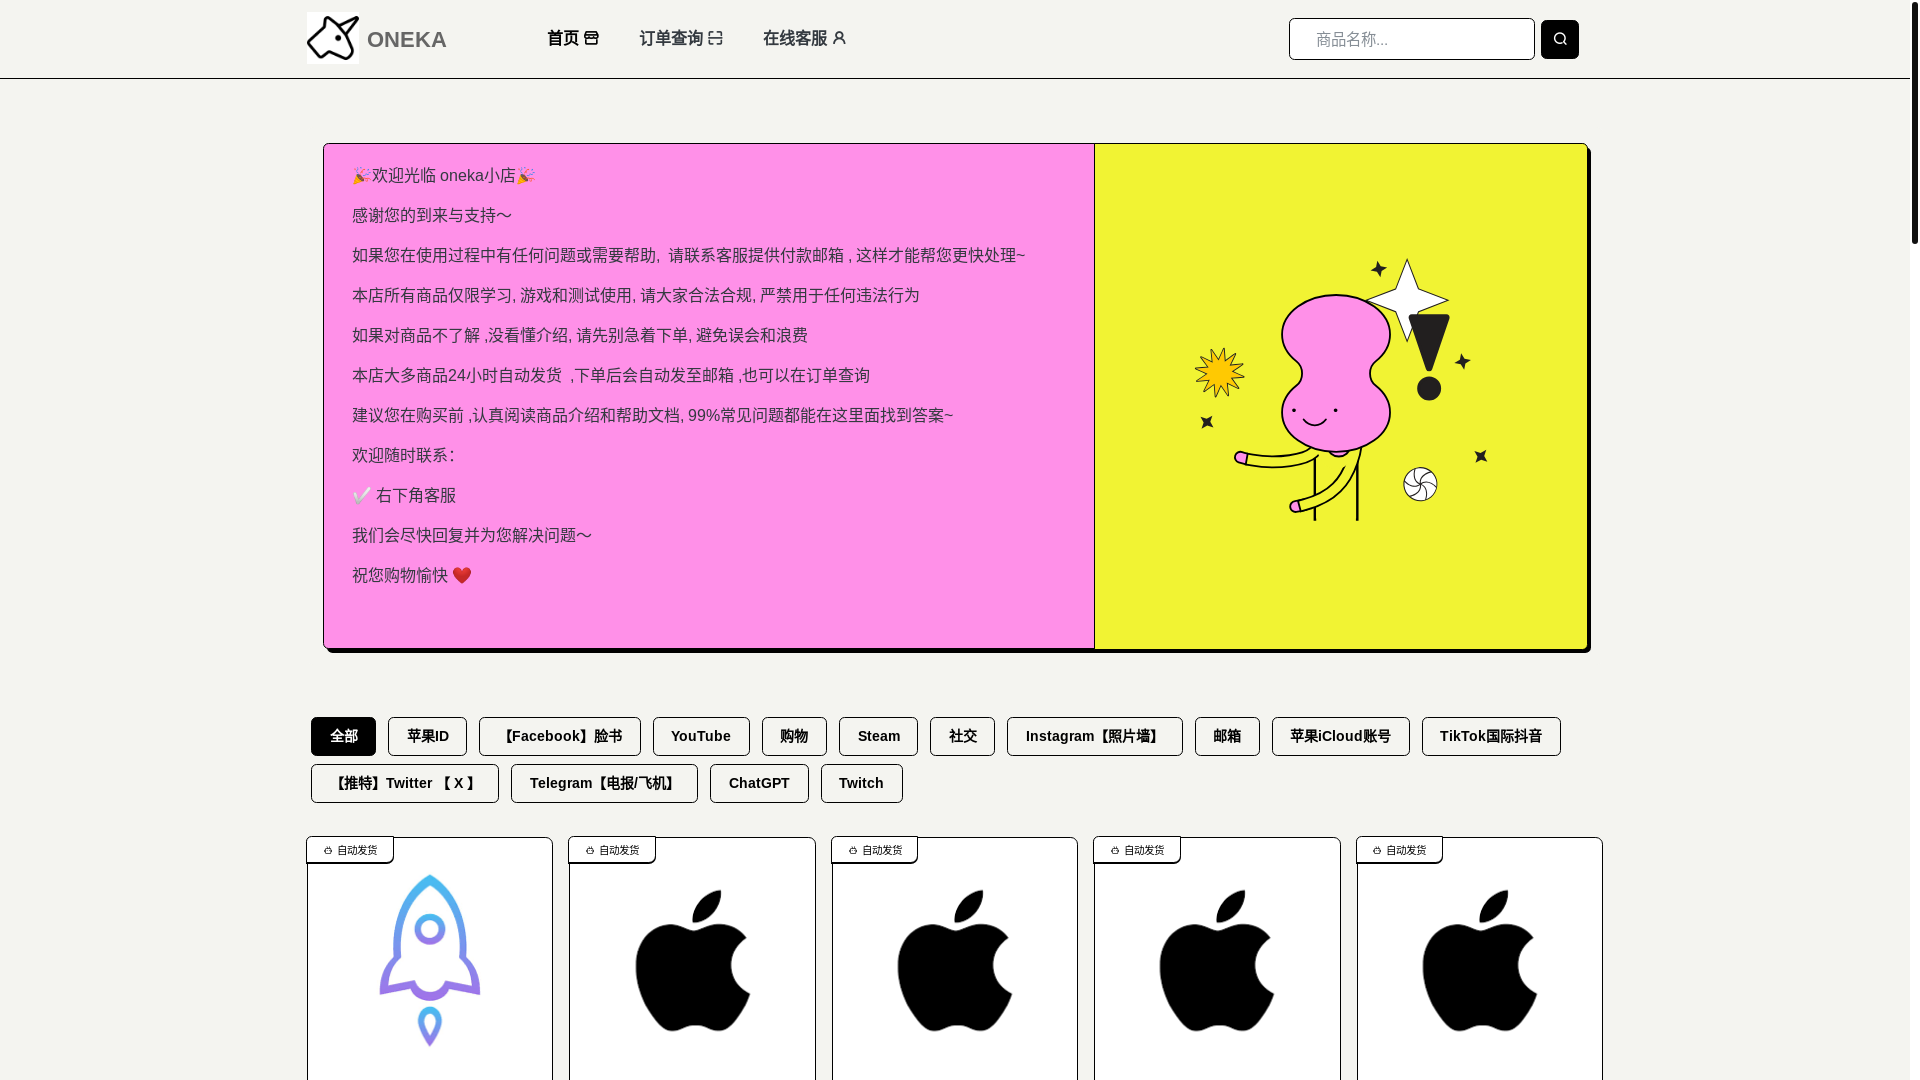The image size is (1920, 1080).
Task: Select the Facebook 脸书 category tab
Action: point(560,736)
